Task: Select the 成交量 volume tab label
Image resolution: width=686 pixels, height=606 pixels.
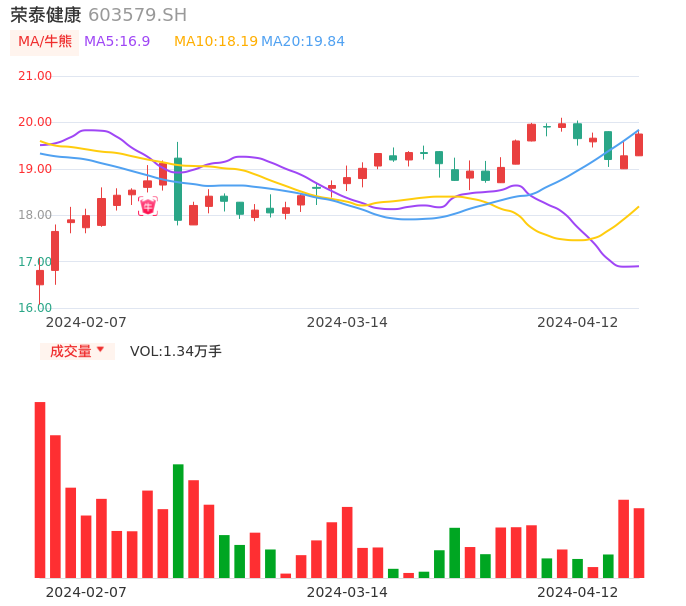Action: [x=70, y=351]
